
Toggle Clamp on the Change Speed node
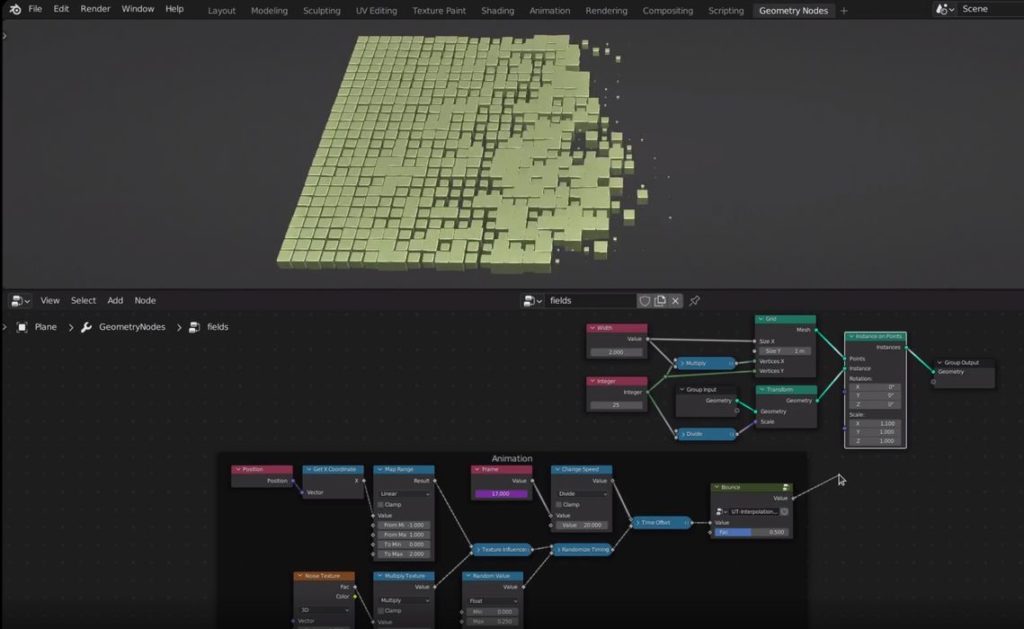(x=559, y=504)
